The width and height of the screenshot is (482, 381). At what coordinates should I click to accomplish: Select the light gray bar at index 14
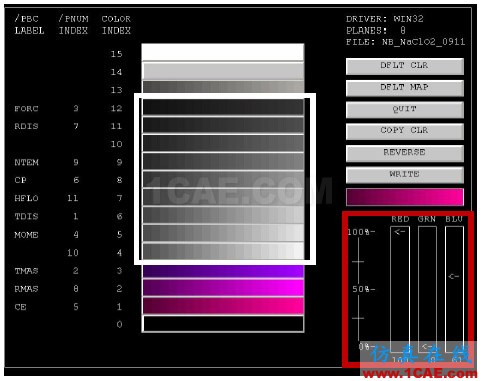(x=223, y=71)
